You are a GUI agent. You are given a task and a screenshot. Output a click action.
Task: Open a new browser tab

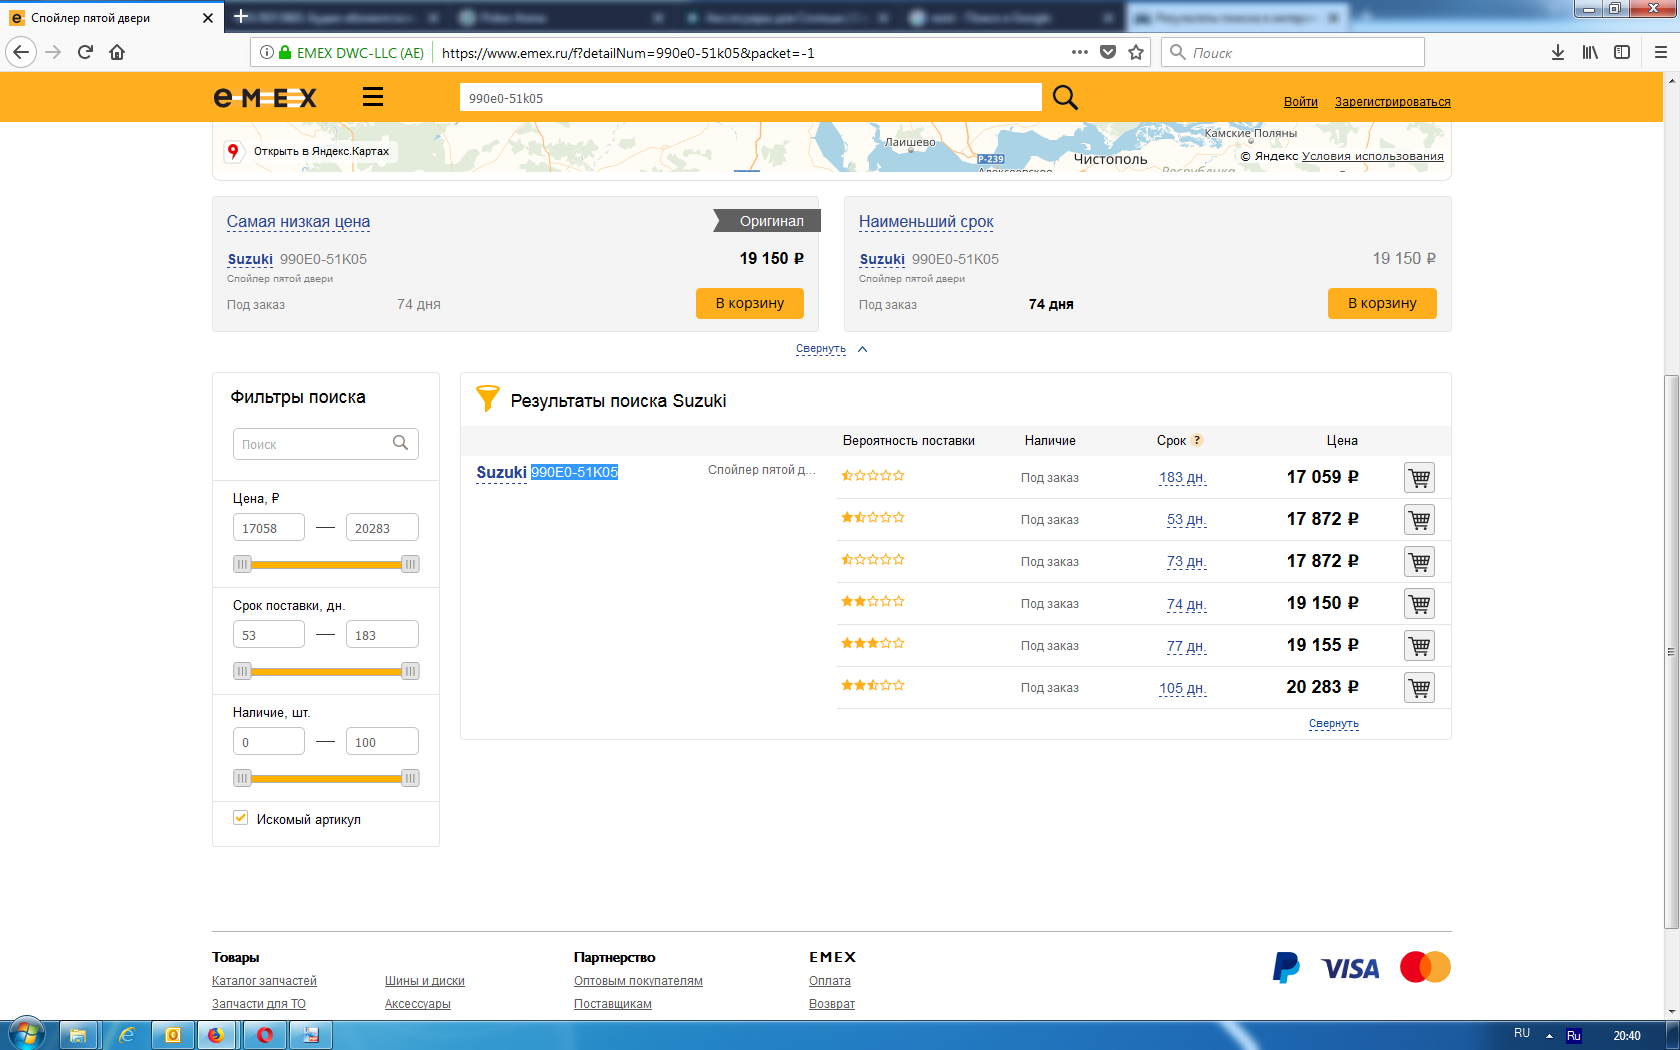click(241, 16)
